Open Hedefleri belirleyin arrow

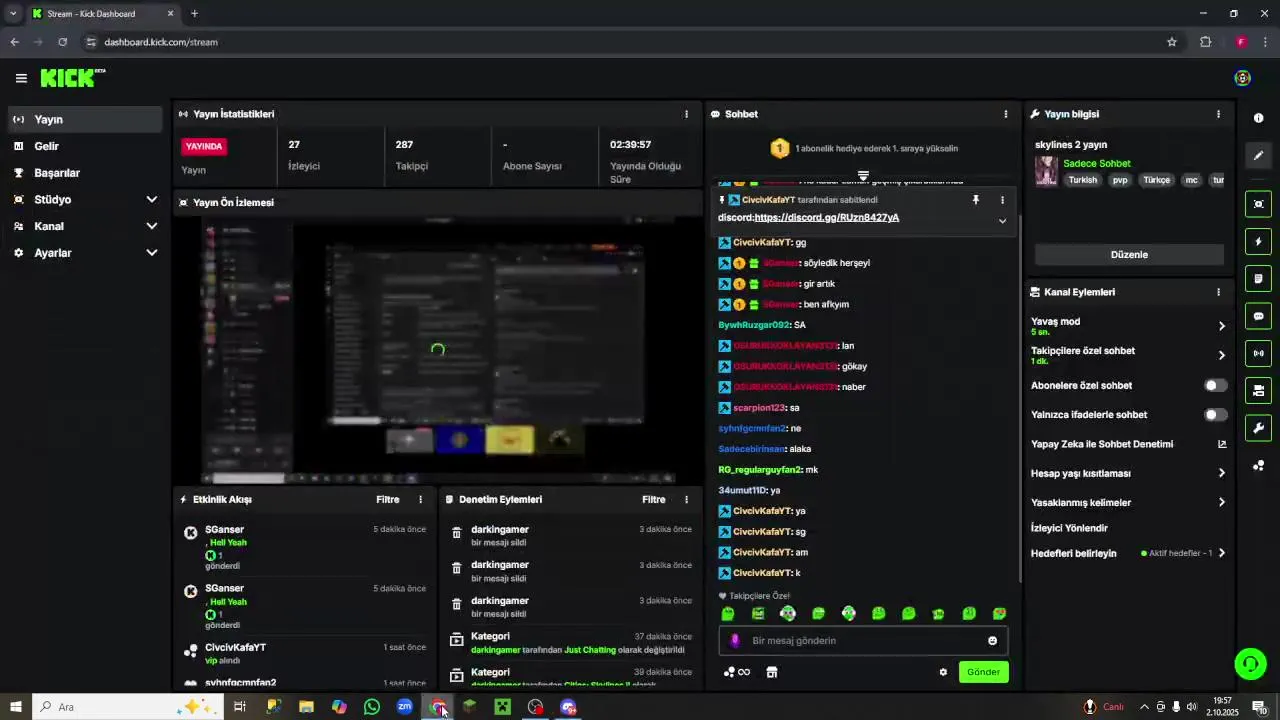[x=1221, y=553]
